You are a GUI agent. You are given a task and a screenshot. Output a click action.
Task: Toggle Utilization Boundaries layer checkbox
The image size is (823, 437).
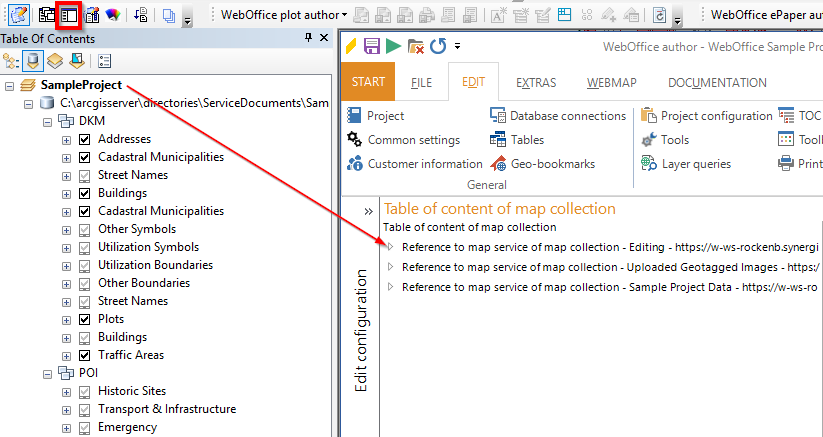(85, 265)
